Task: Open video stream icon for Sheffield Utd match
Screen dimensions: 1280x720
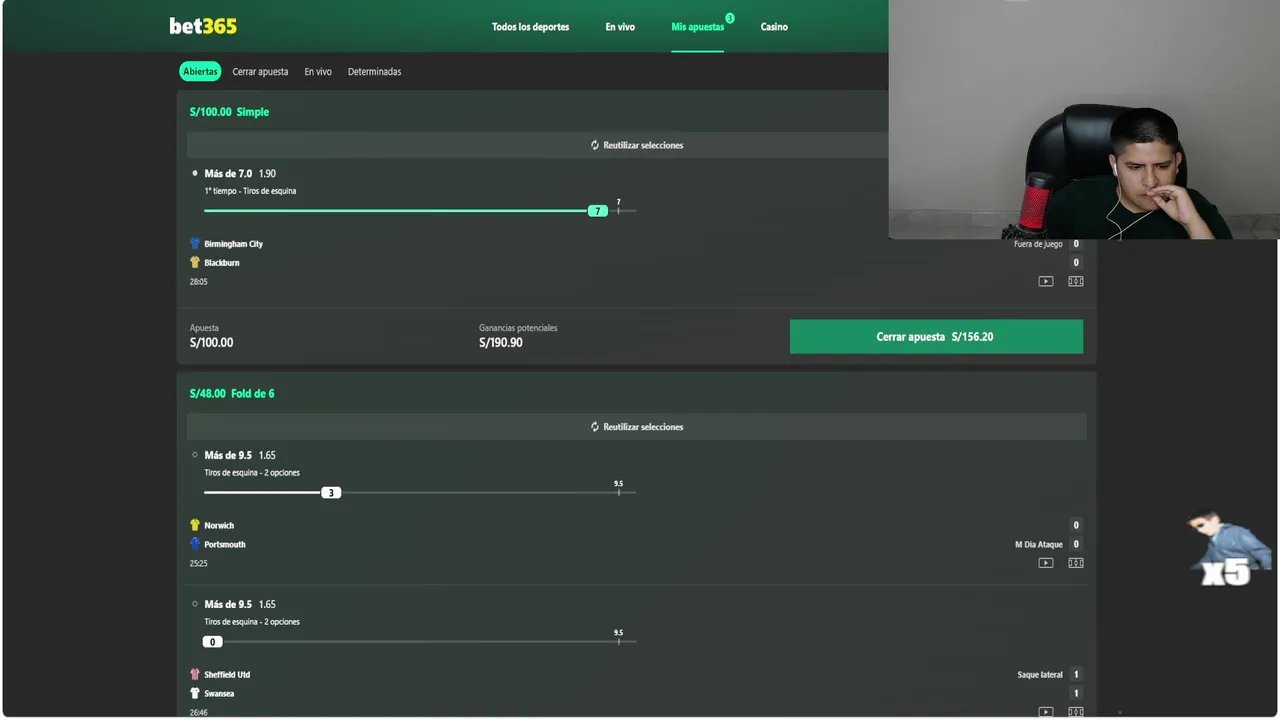Action: click(1045, 712)
